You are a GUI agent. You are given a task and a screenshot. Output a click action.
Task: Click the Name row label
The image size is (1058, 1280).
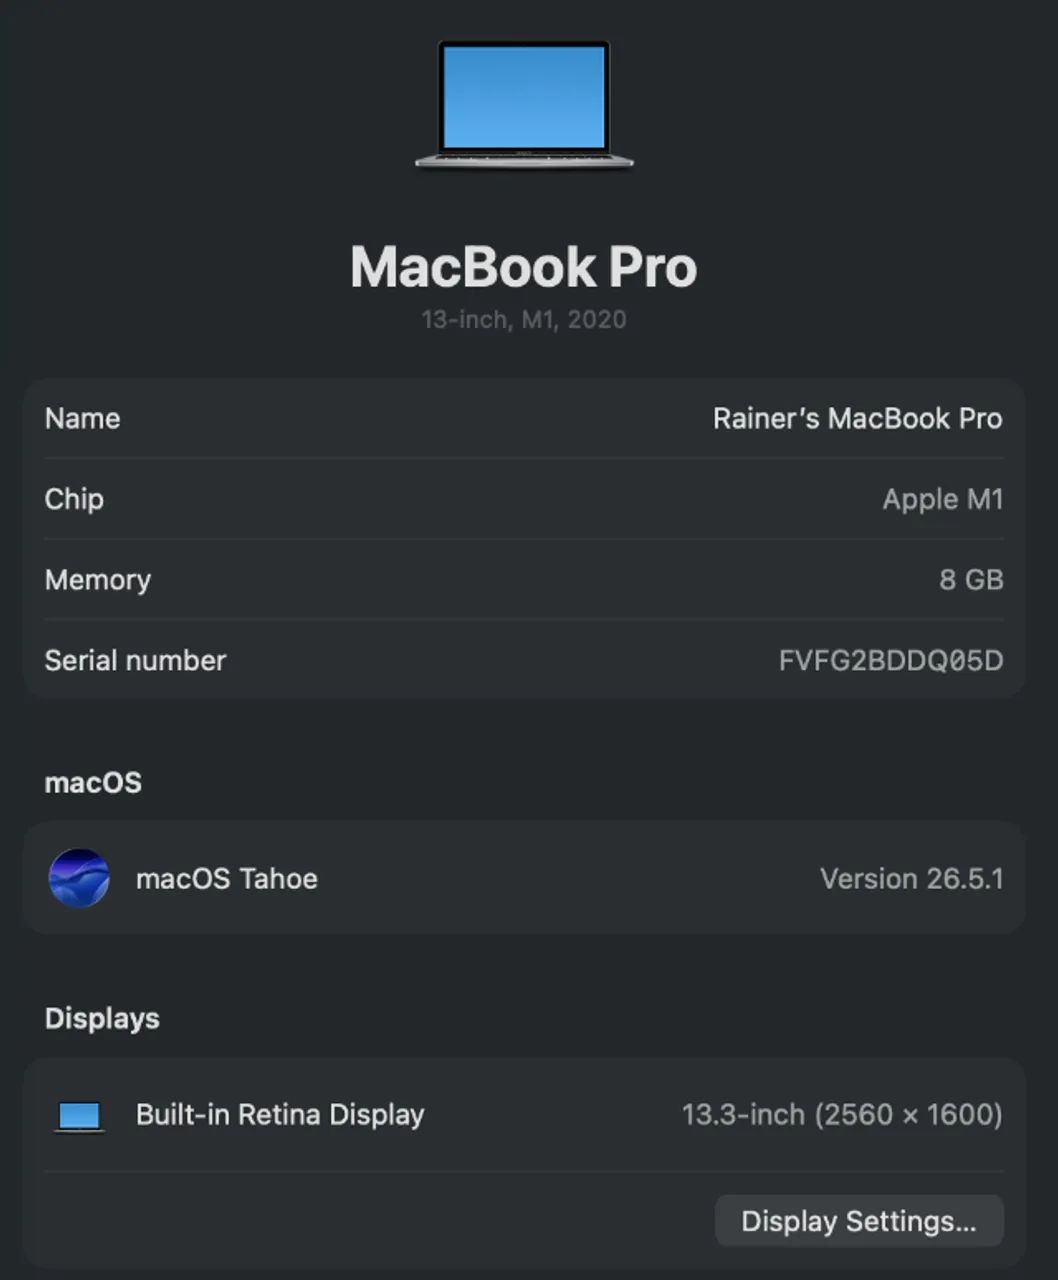82,418
